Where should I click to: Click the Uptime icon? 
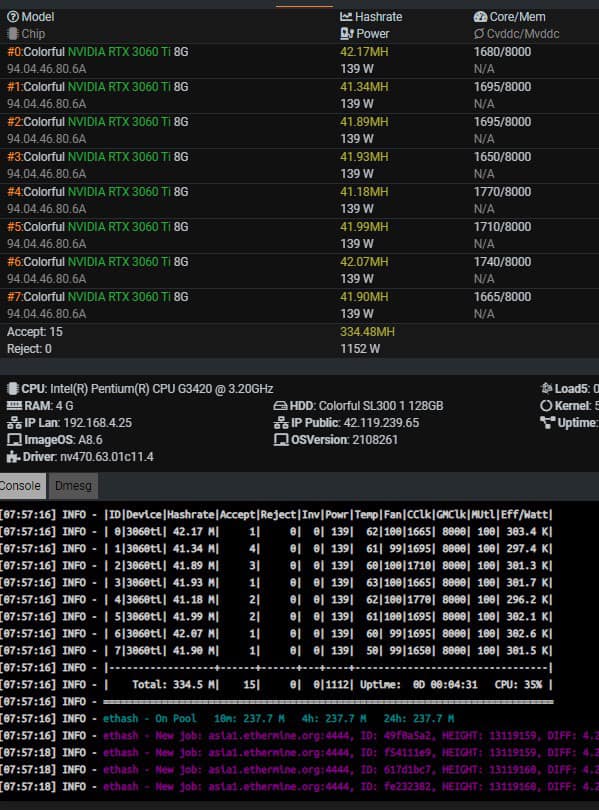(x=547, y=423)
